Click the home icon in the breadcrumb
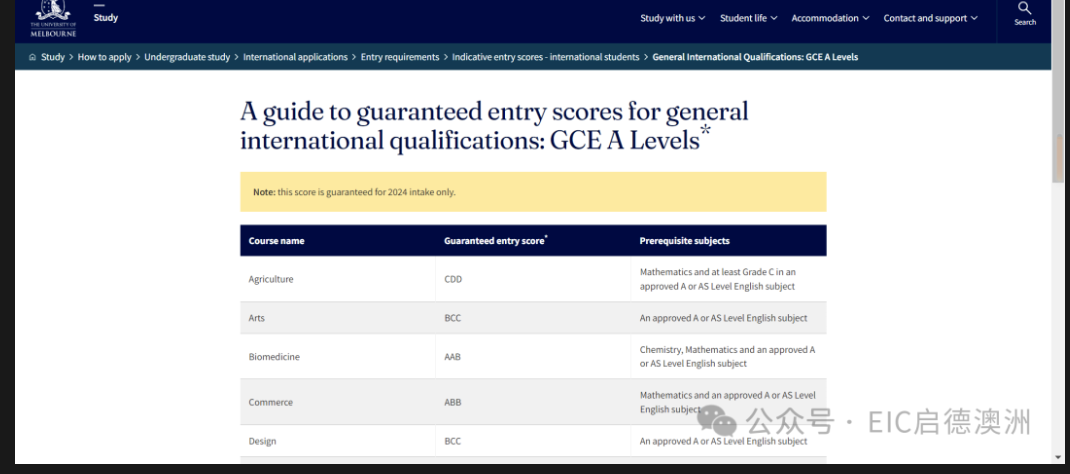 33,57
